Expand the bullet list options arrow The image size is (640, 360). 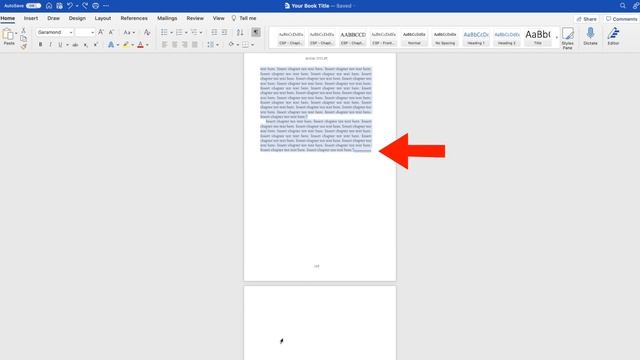coord(171,33)
